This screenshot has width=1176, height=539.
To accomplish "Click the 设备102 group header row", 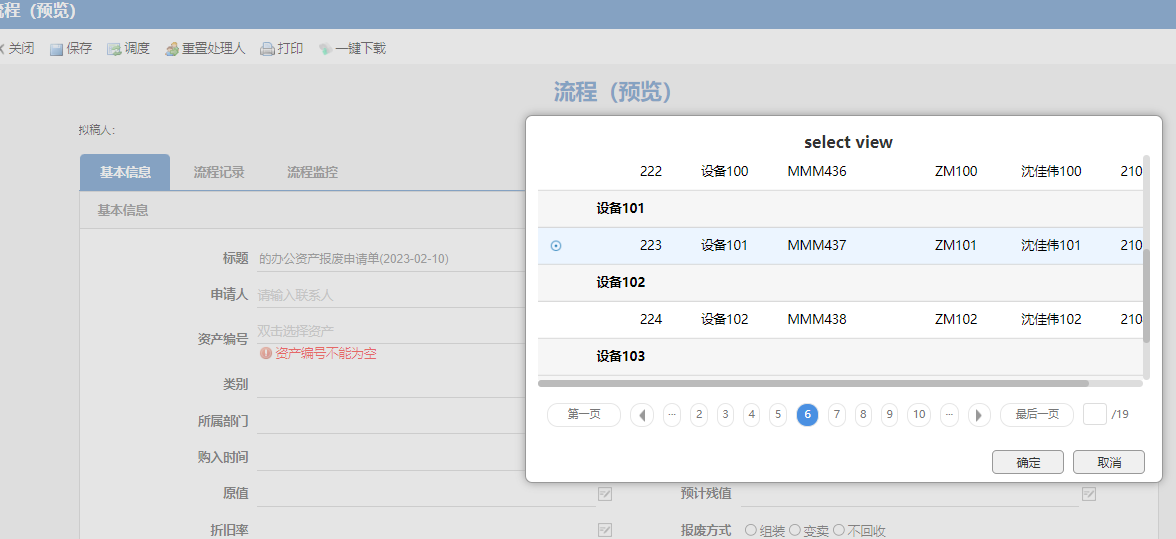I will tap(840, 283).
